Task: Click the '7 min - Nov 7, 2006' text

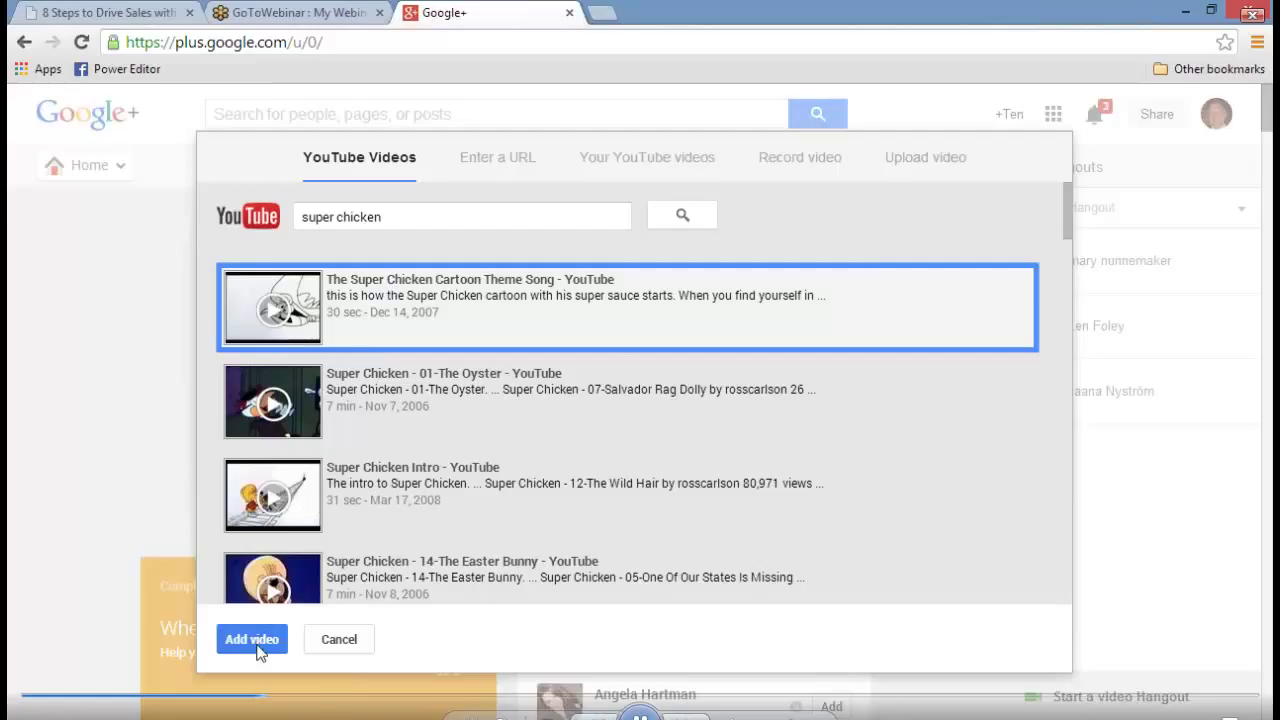Action: point(377,406)
